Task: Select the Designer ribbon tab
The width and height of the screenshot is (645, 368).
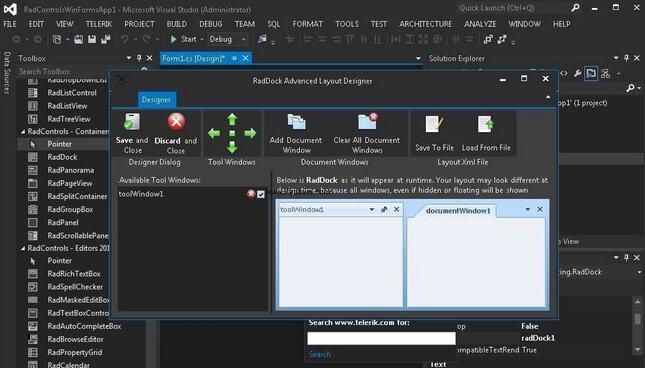Action: (x=156, y=100)
